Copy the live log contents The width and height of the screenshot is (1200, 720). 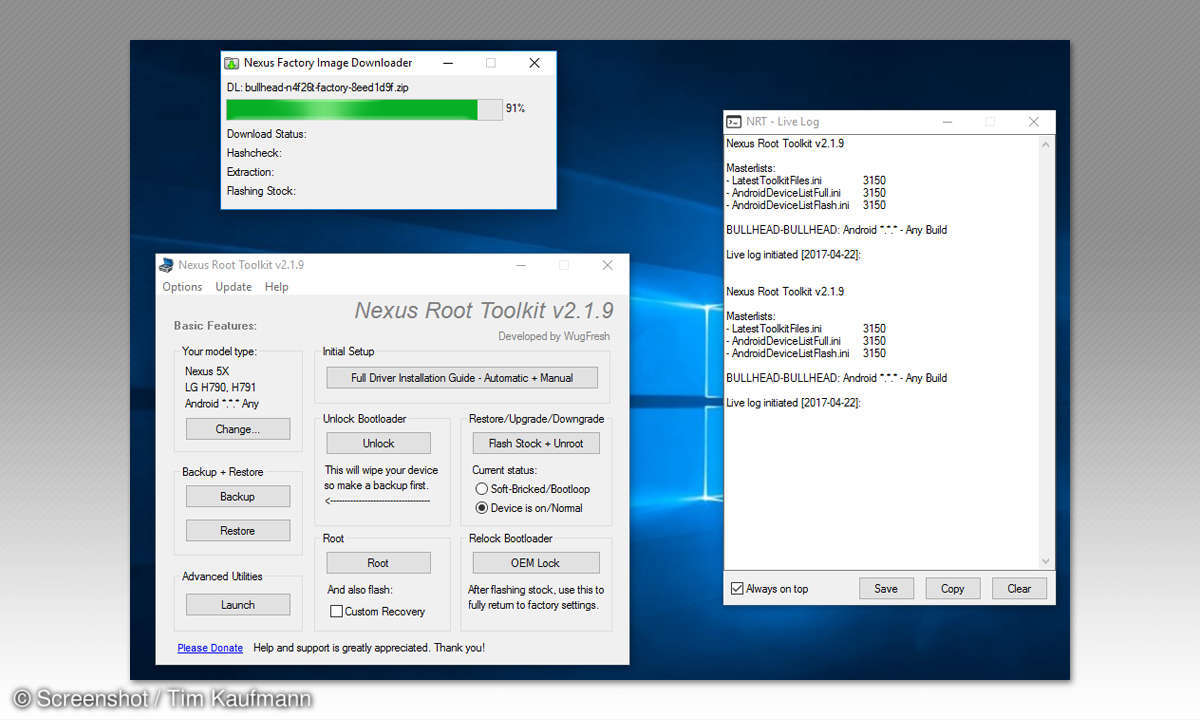(x=953, y=589)
